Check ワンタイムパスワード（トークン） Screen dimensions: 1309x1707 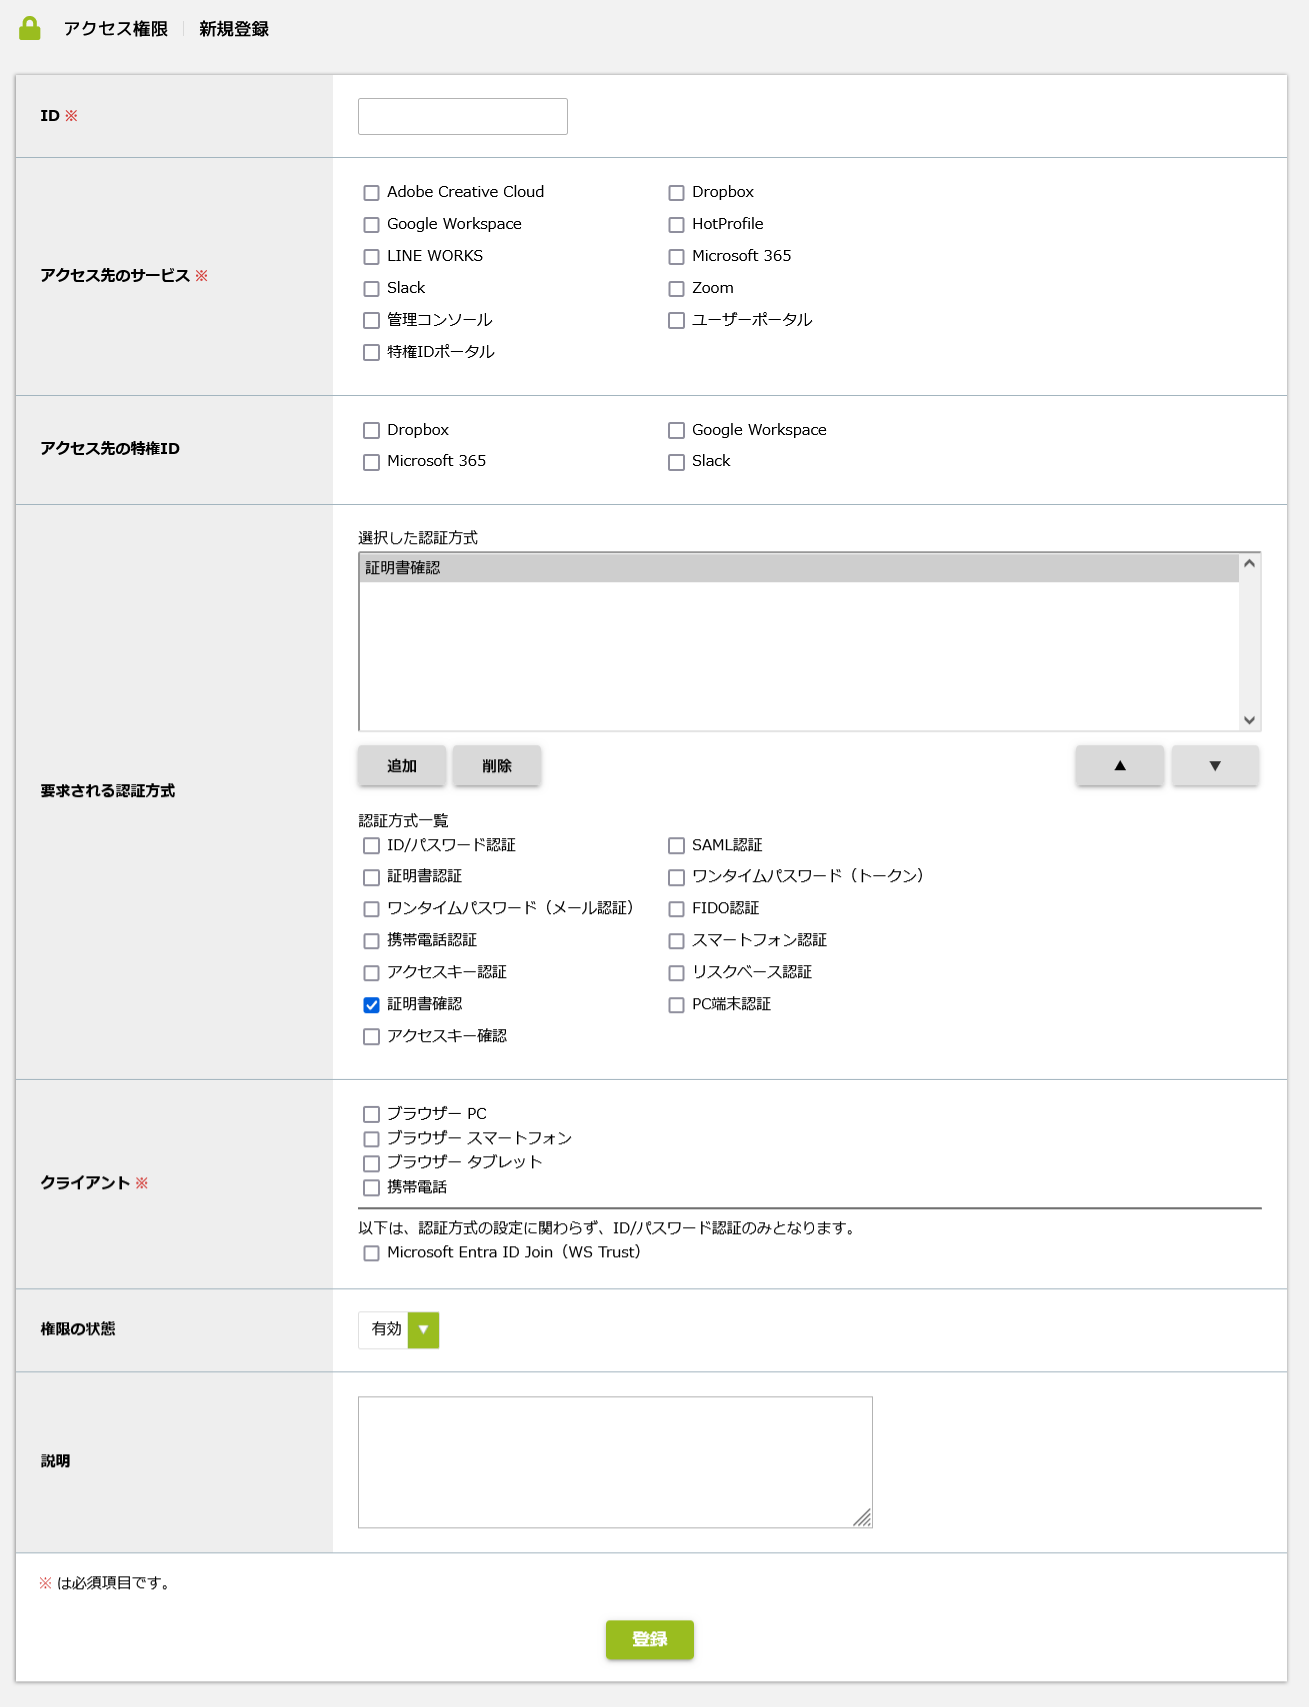pos(676,877)
